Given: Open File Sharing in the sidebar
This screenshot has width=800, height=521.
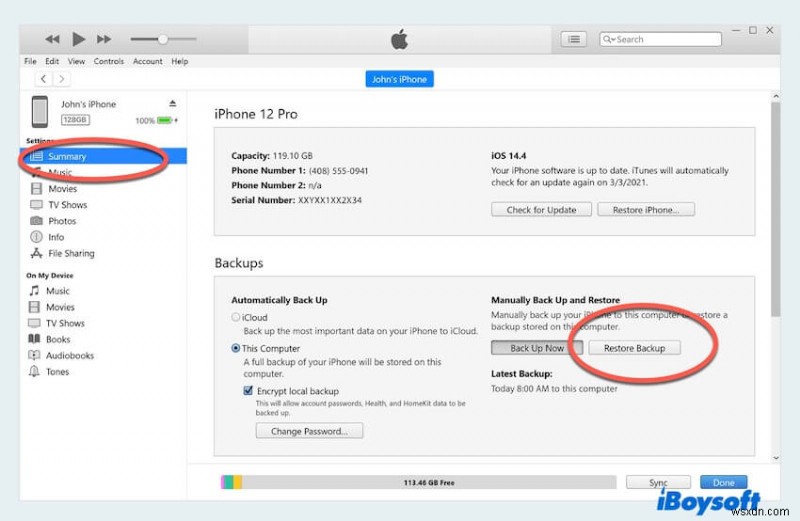Looking at the screenshot, I should tap(71, 253).
